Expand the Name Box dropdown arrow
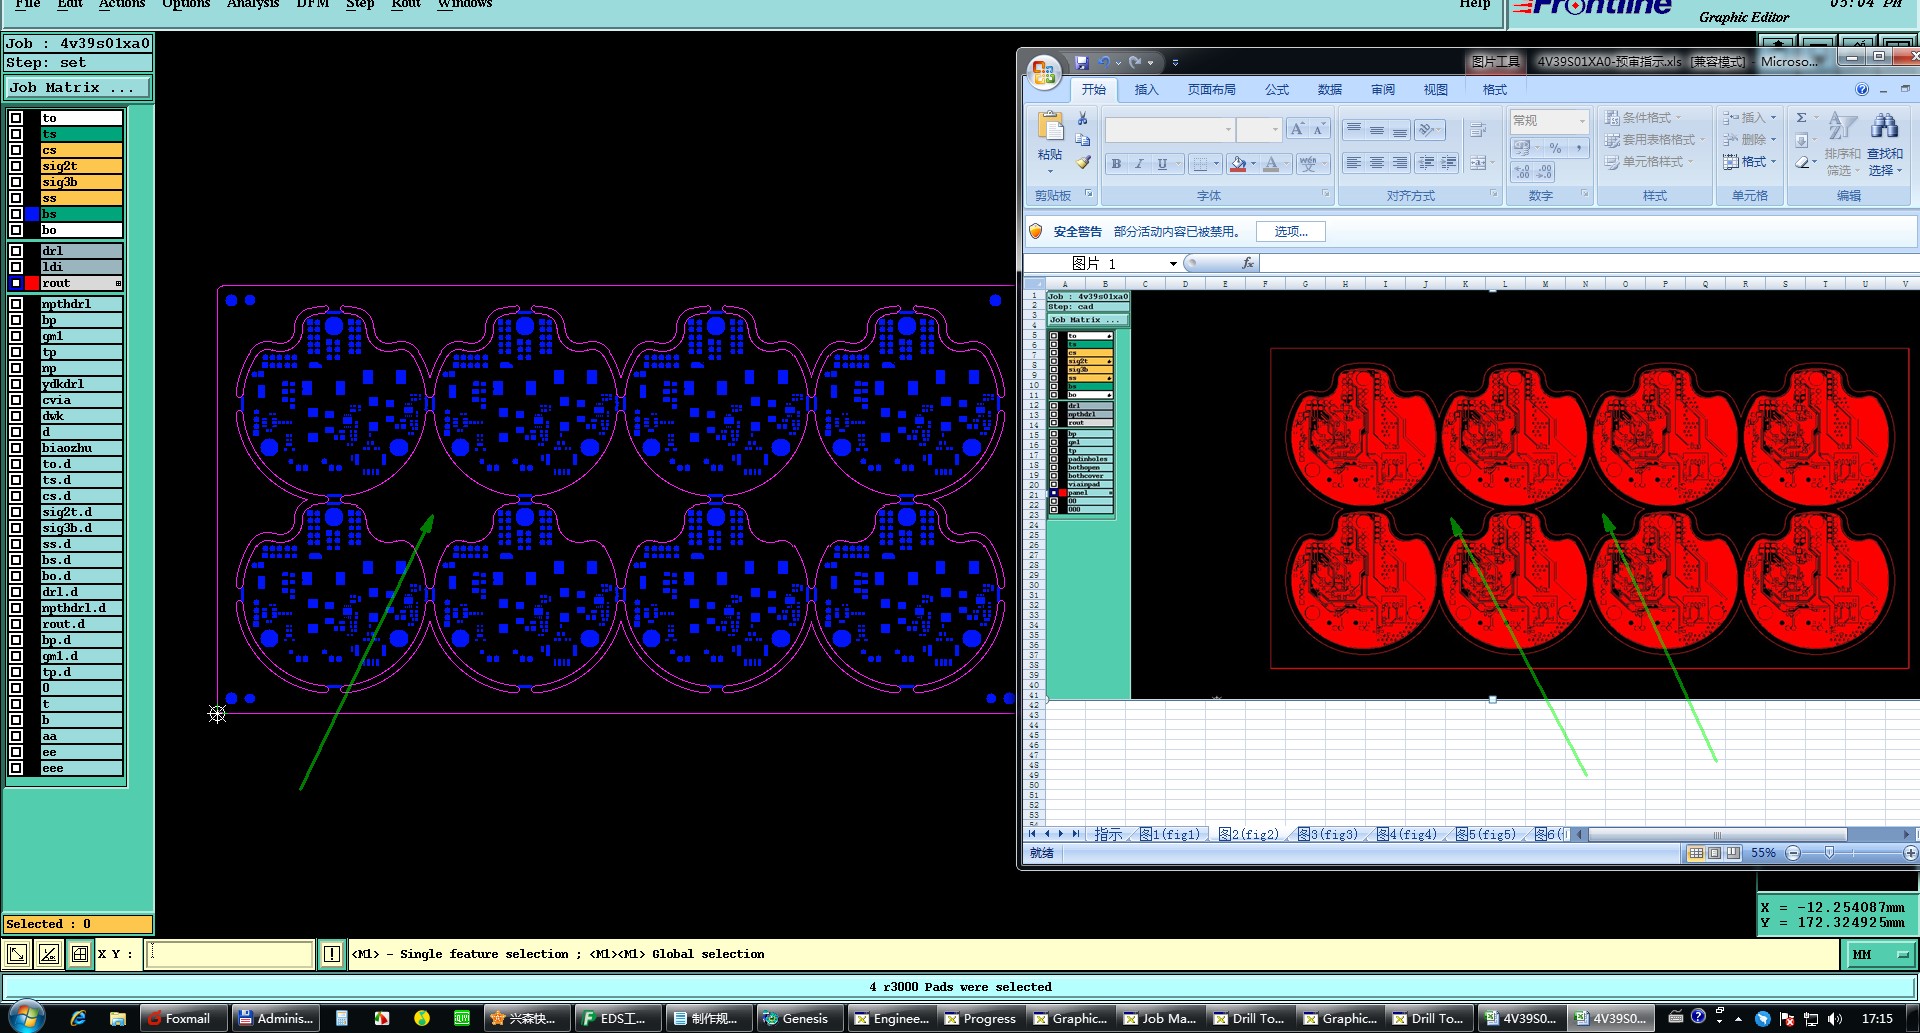The width and height of the screenshot is (1920, 1033). click(x=1173, y=263)
